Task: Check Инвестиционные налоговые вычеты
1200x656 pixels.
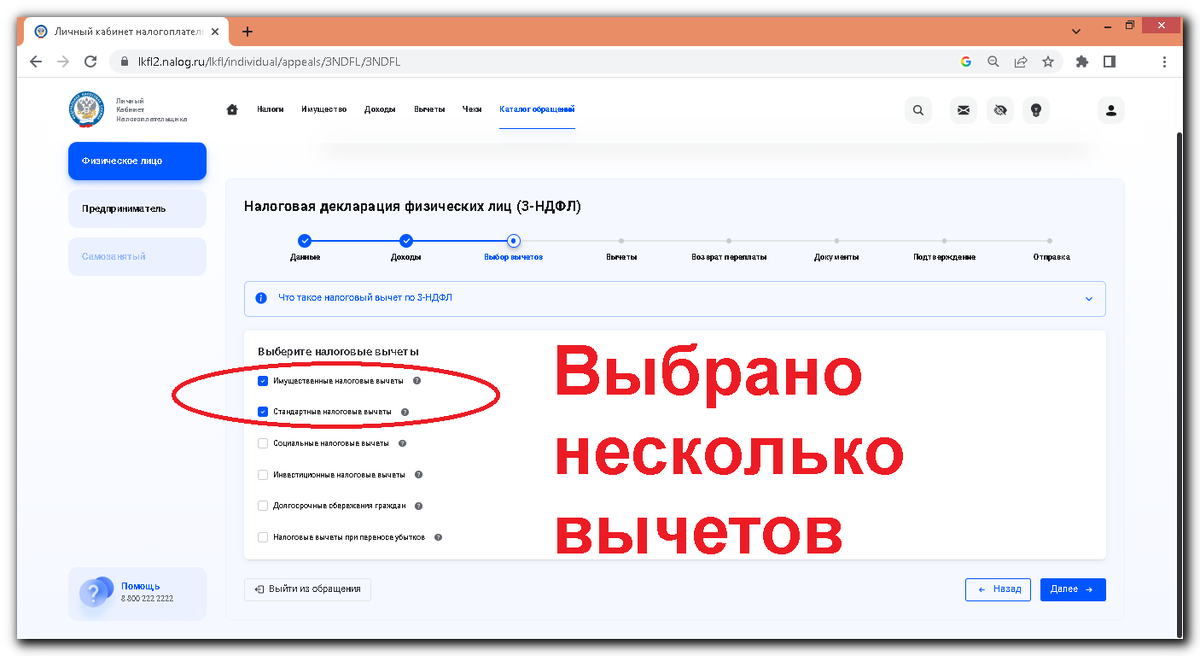Action: (263, 474)
